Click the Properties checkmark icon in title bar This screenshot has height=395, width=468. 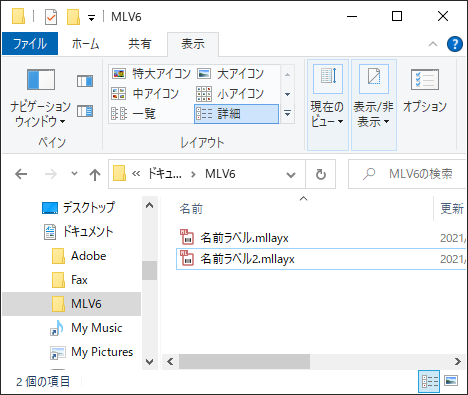coord(51,17)
